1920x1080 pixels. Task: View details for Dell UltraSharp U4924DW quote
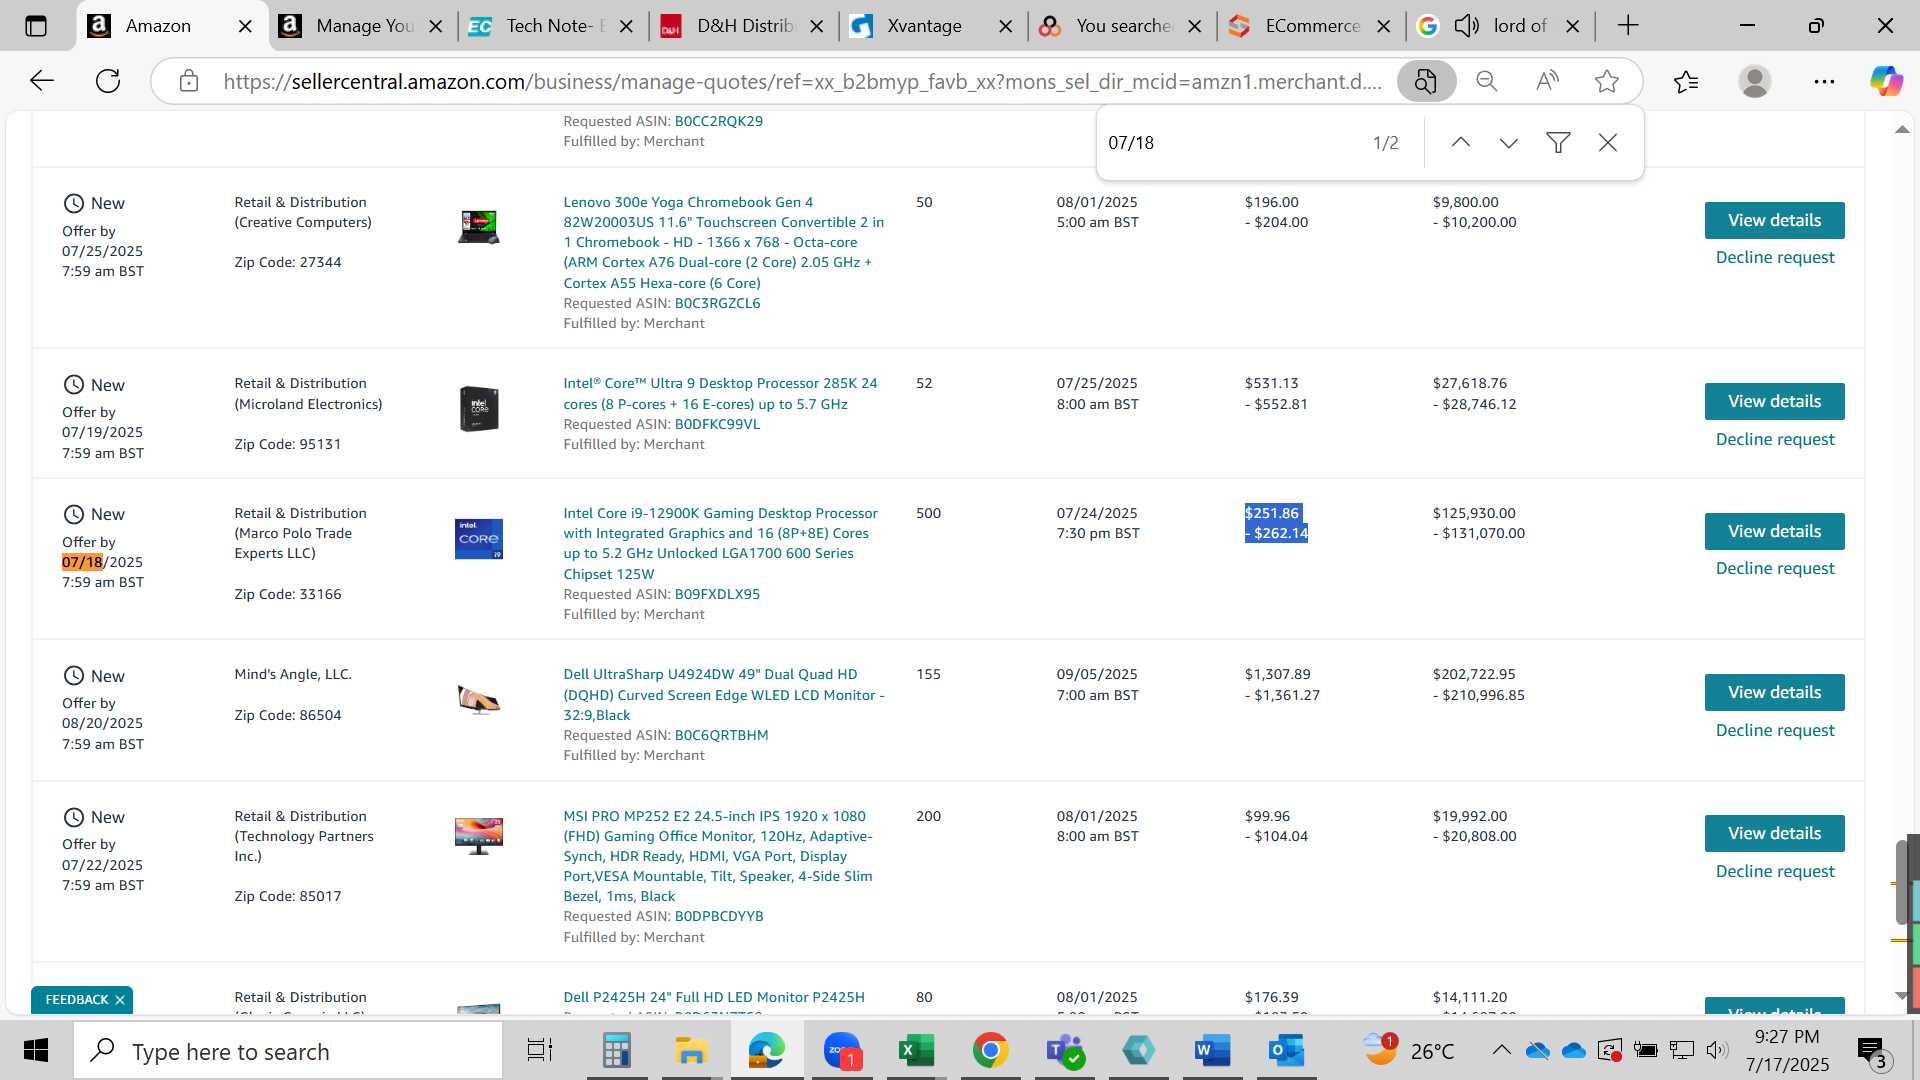(1774, 692)
